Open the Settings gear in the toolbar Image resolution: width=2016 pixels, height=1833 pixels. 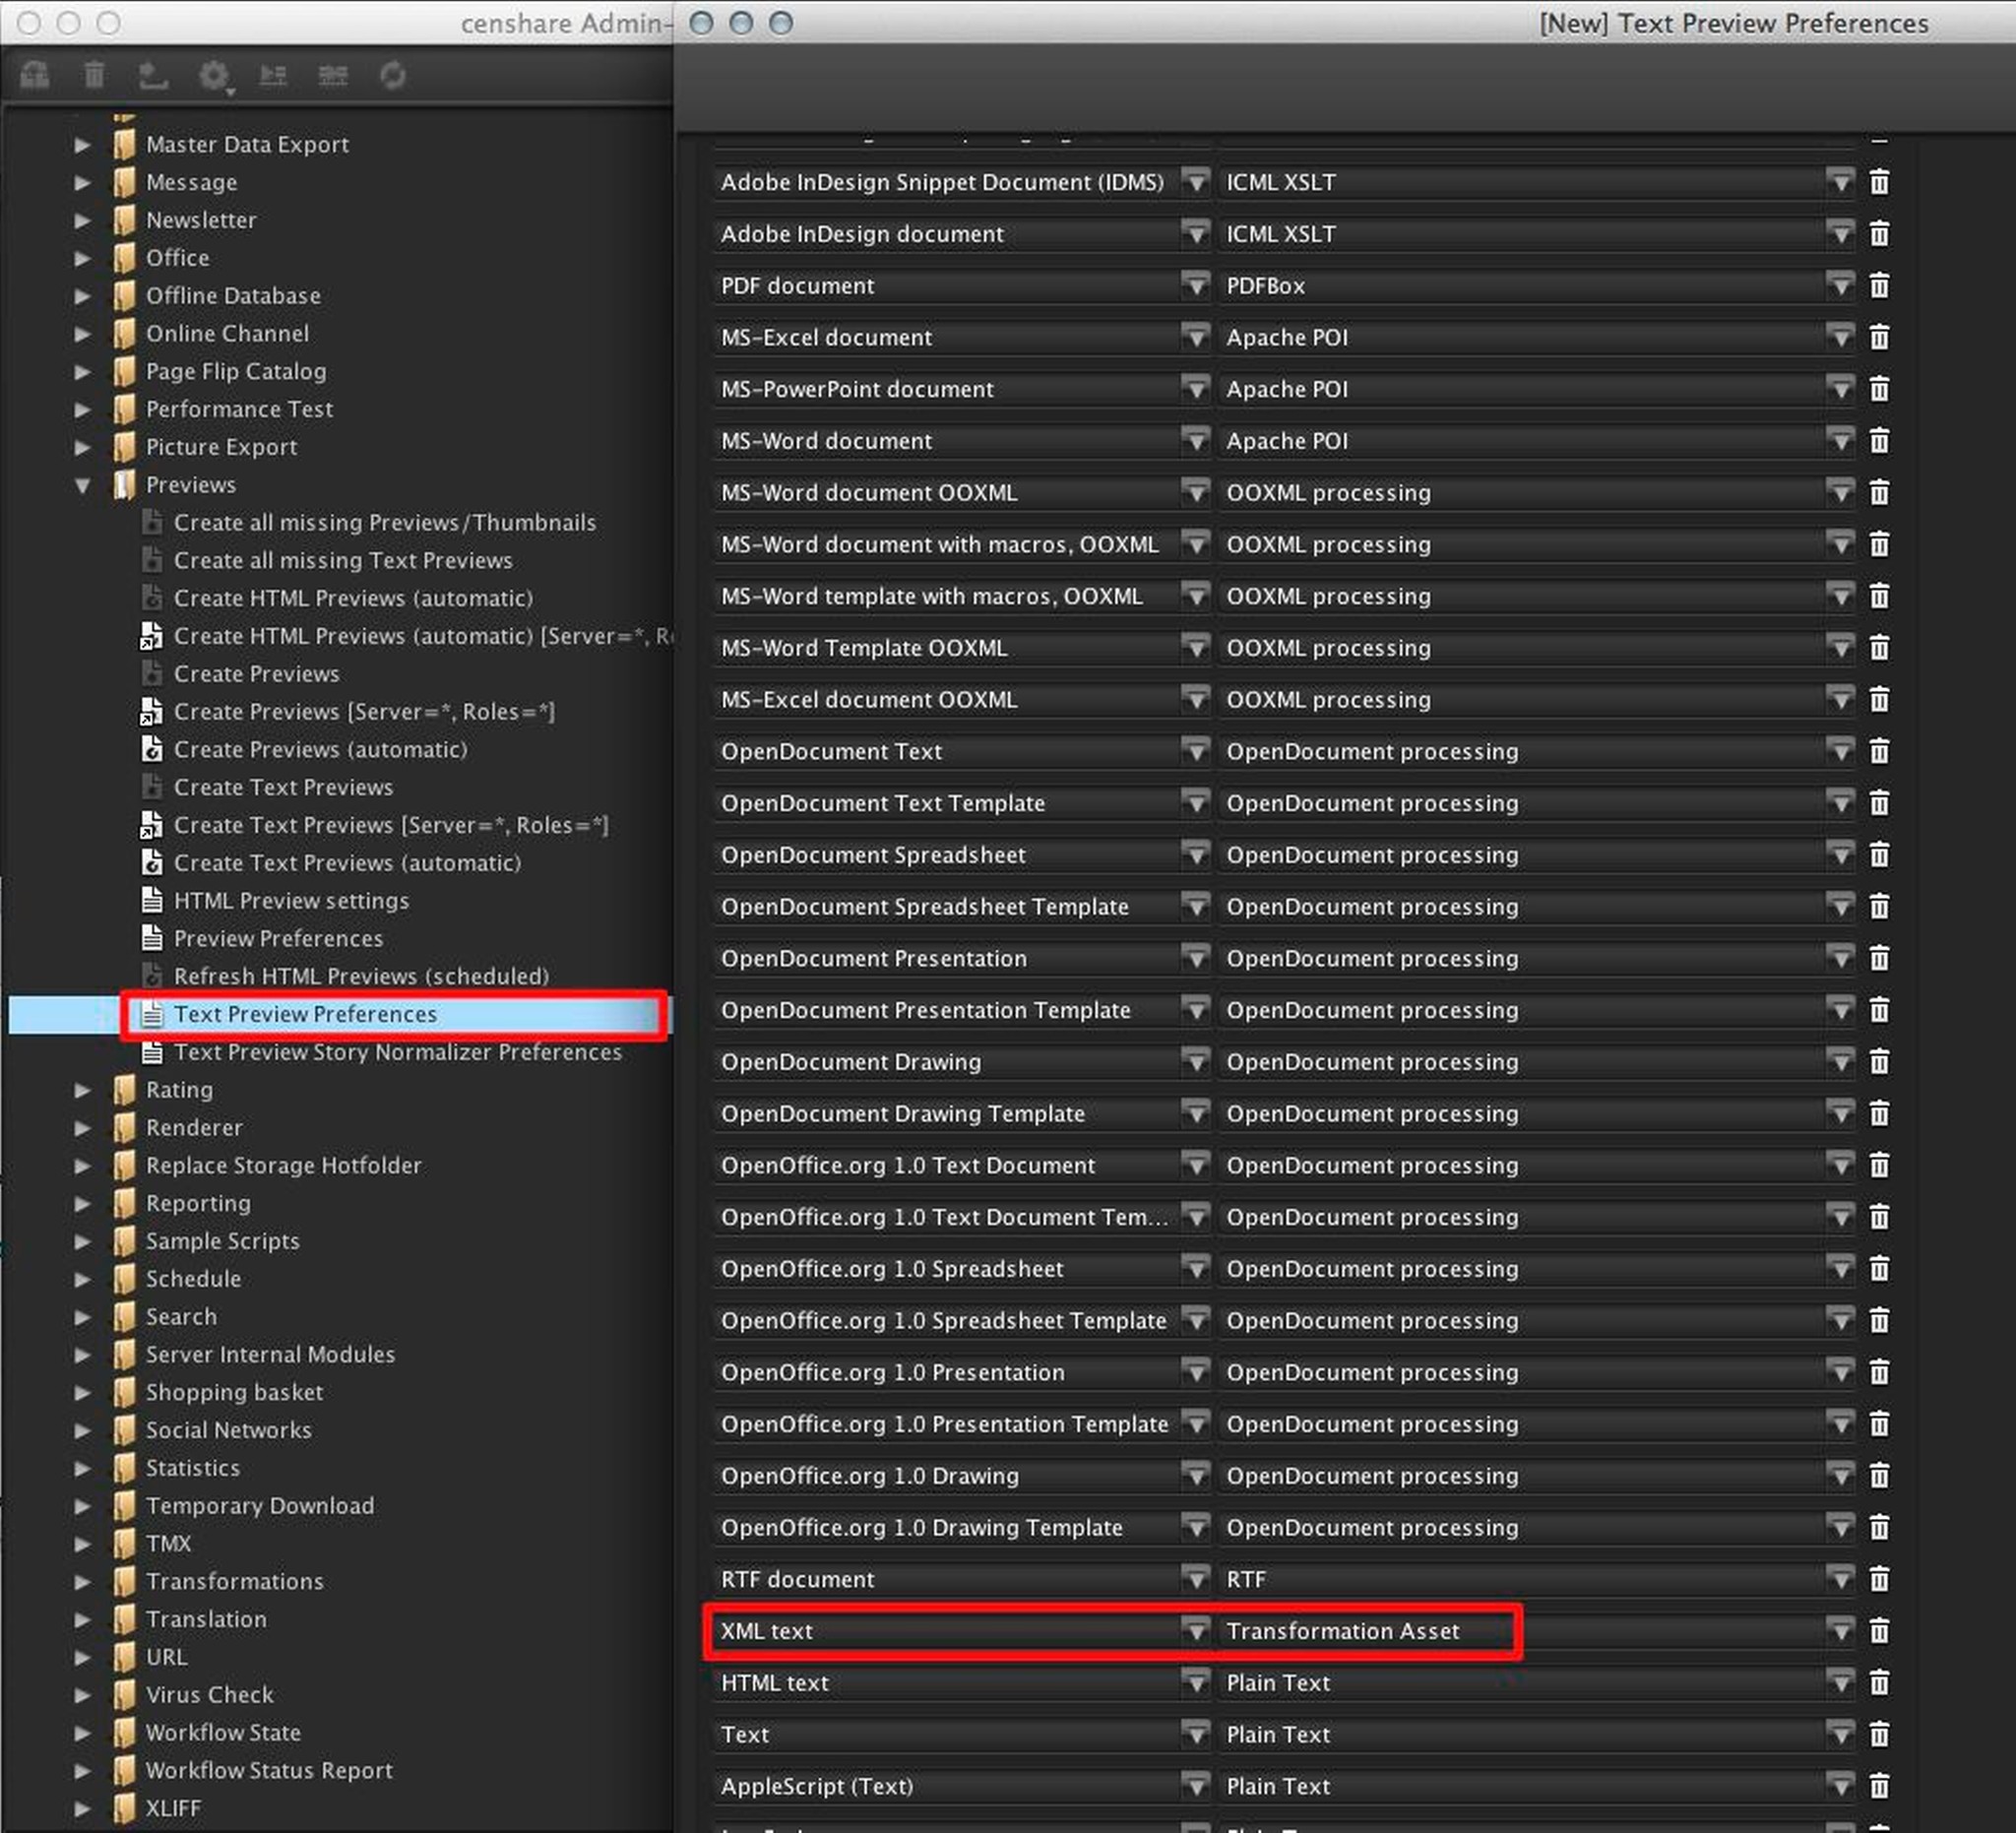tap(214, 75)
